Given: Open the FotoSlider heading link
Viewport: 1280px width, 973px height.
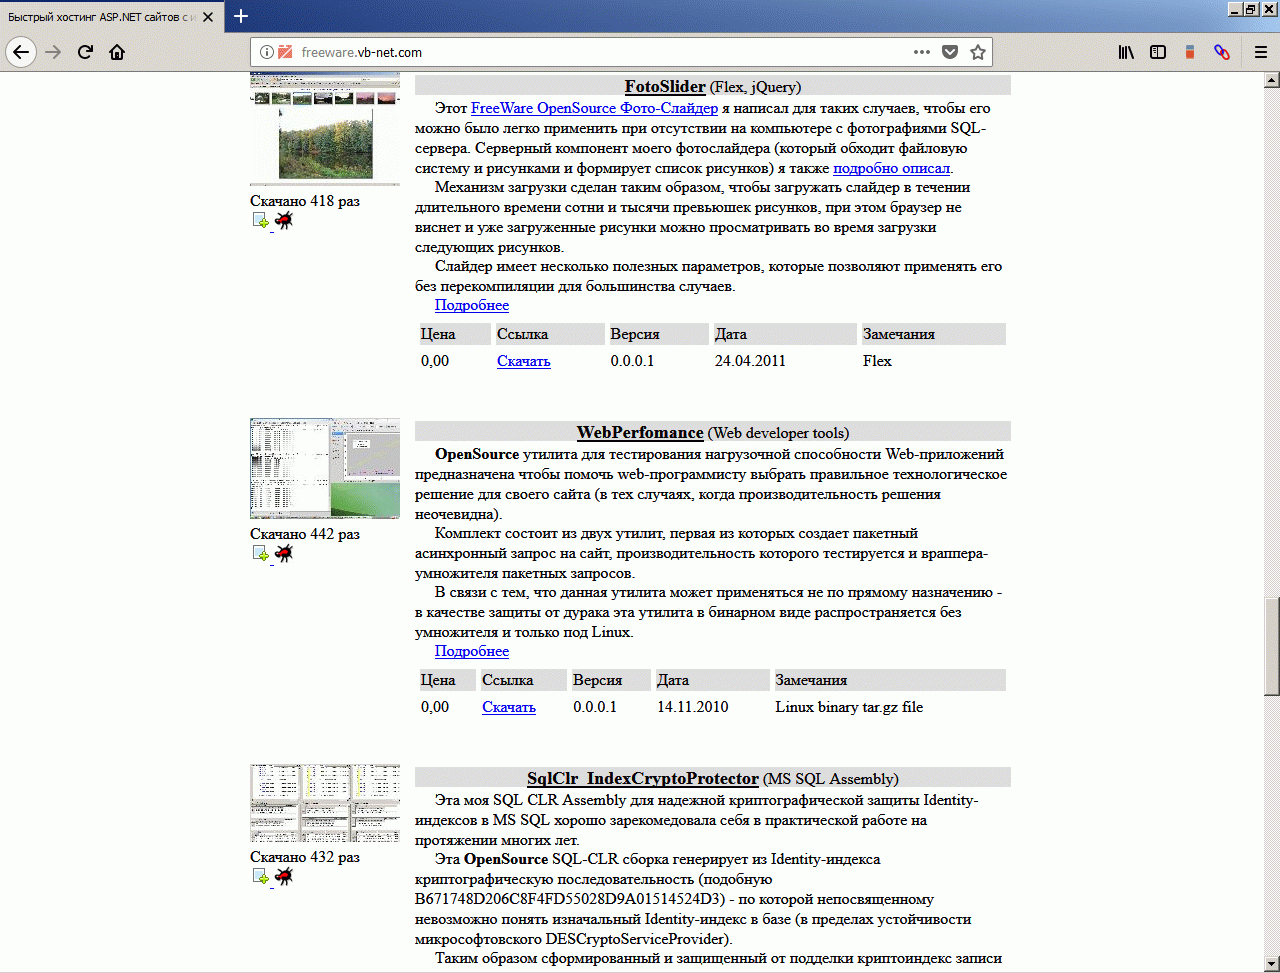Looking at the screenshot, I should pyautogui.click(x=665, y=87).
